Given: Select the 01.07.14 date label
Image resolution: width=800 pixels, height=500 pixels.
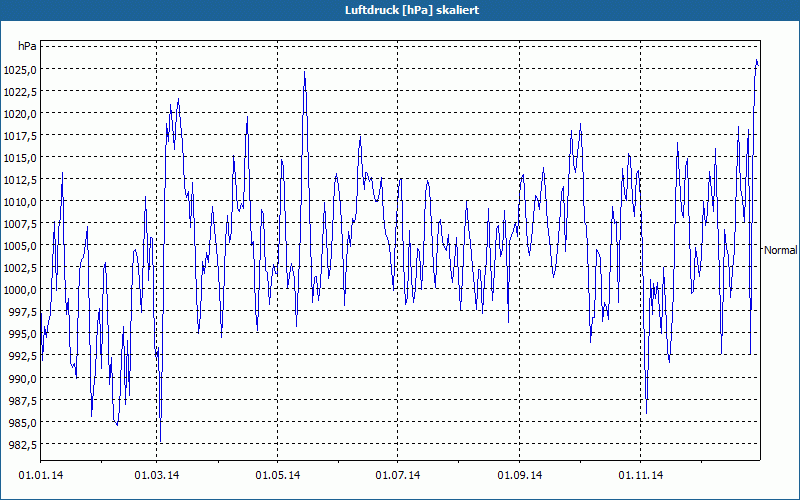Looking at the screenshot, I should pos(398,475).
